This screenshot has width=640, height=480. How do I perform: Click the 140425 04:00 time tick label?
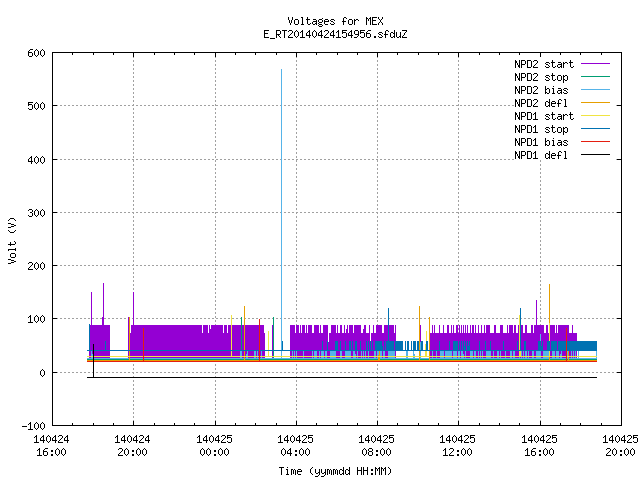pos(295,446)
